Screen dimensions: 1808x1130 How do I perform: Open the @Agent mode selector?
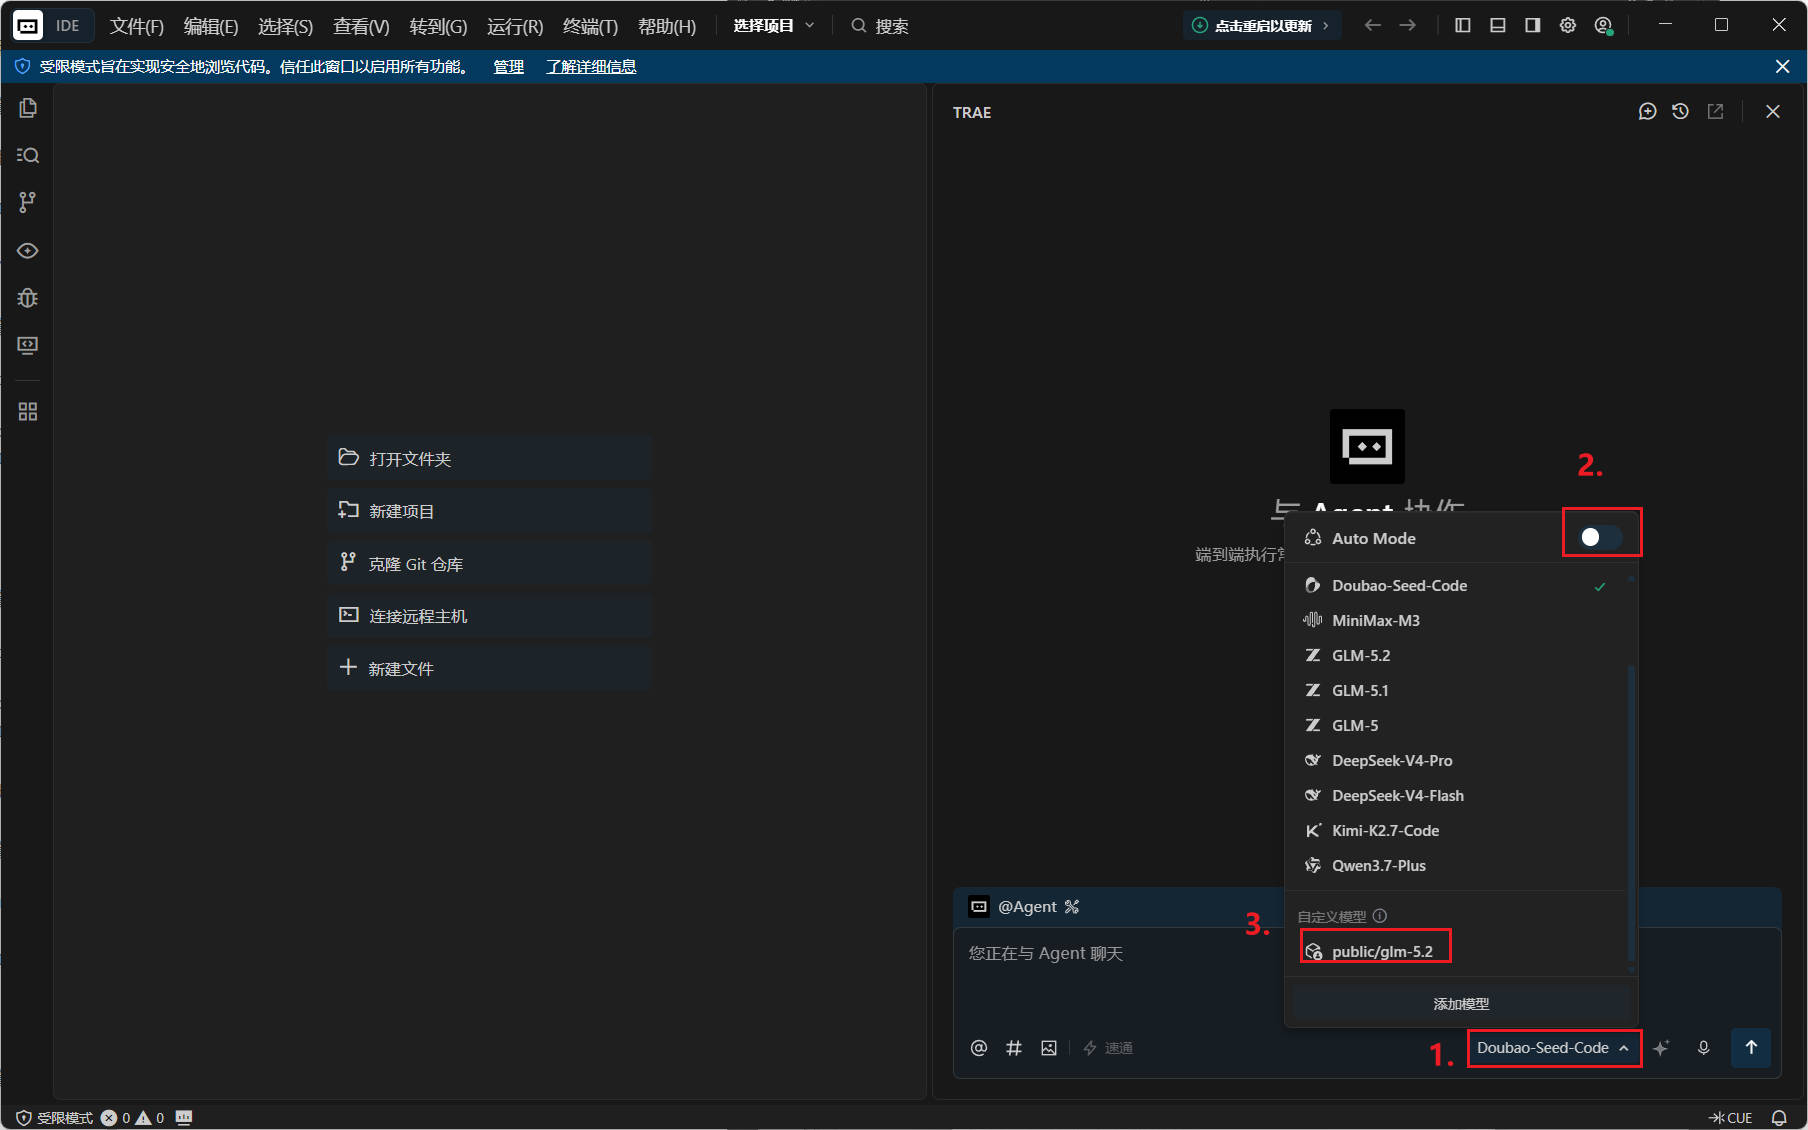[x=1025, y=907]
